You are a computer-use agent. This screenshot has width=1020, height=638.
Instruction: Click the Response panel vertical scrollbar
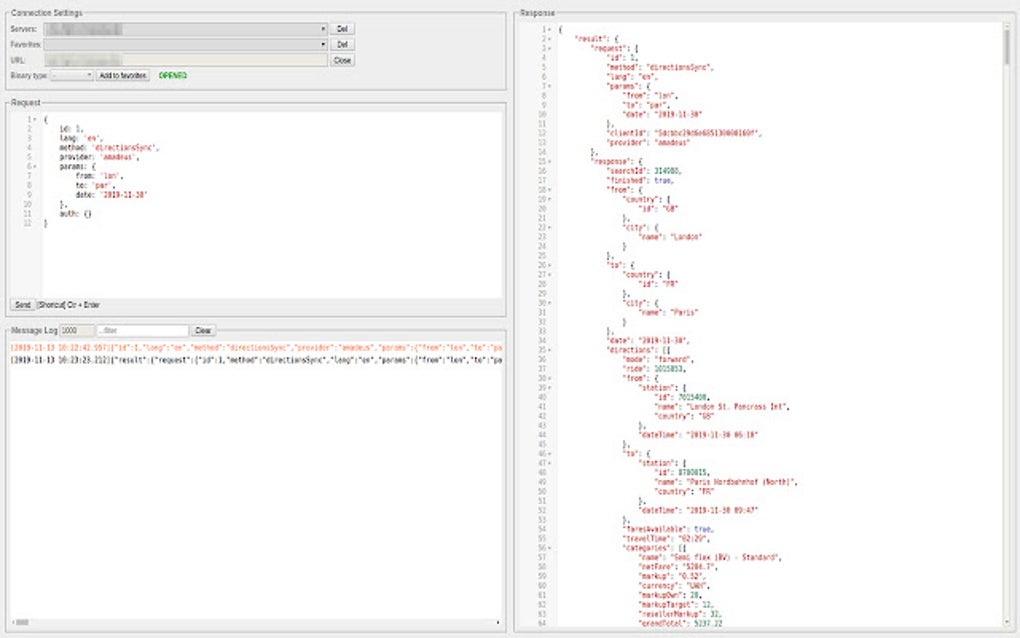tap(1007, 45)
